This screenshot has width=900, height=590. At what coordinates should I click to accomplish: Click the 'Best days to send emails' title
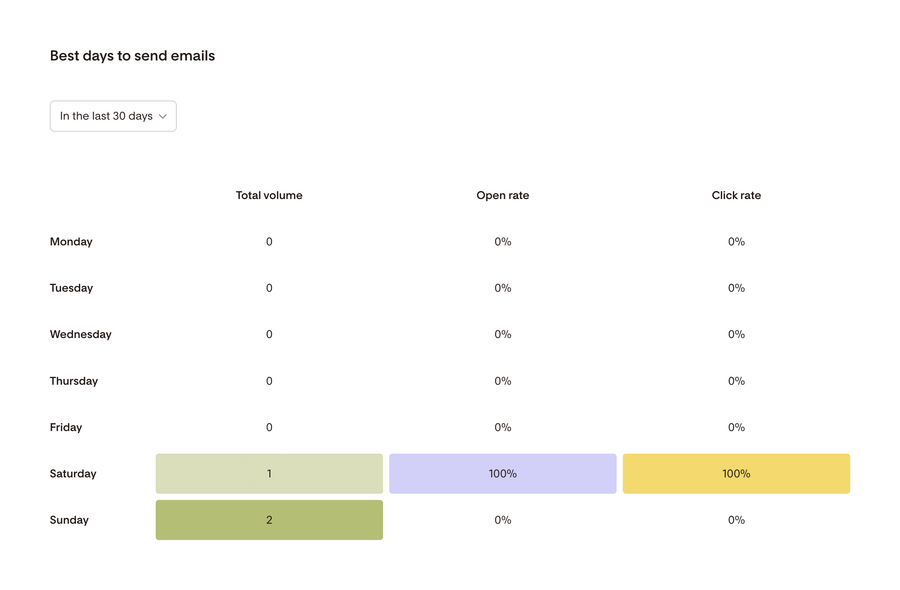pyautogui.click(x=132, y=56)
